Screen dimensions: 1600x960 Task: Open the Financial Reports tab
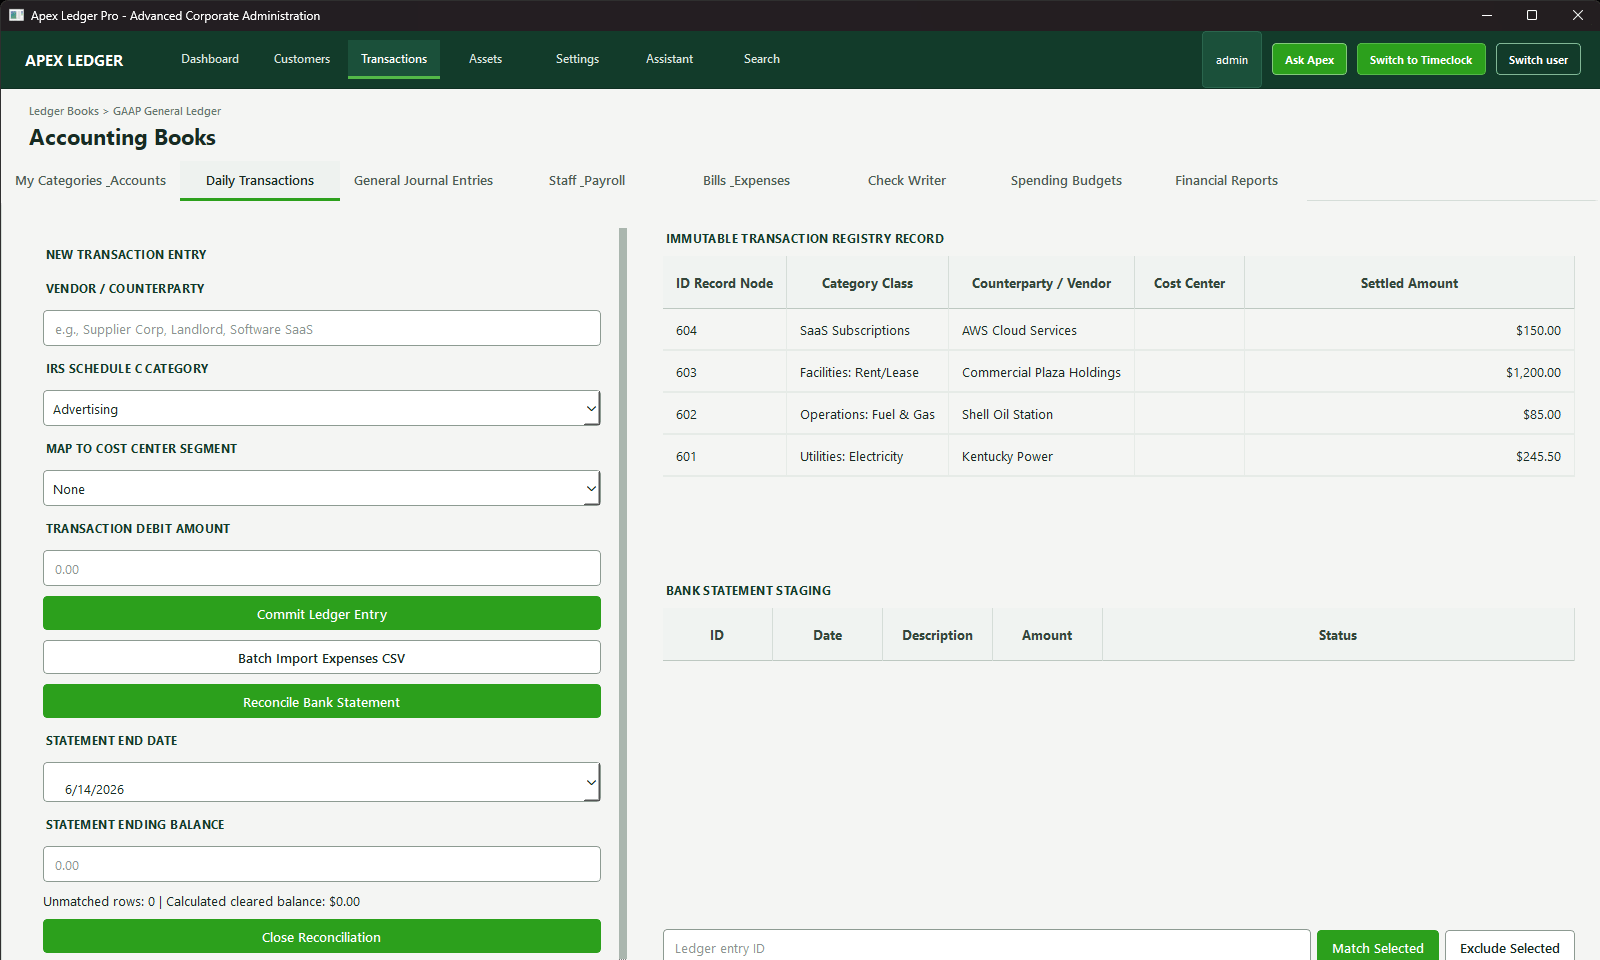coord(1226,181)
